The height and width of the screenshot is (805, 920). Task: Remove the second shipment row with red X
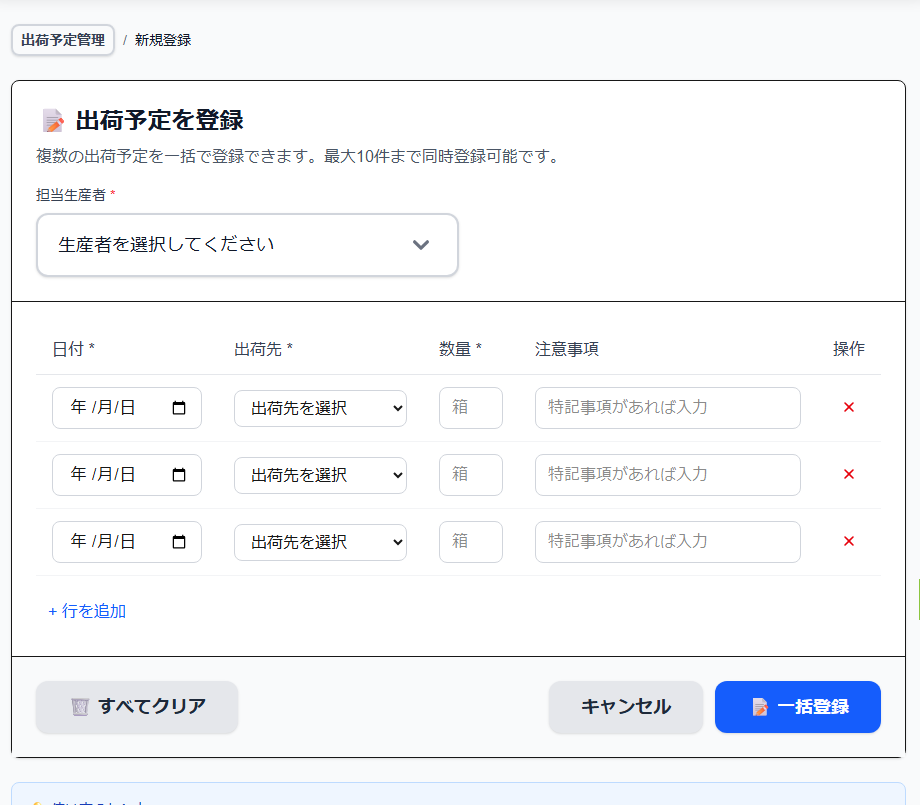849,474
